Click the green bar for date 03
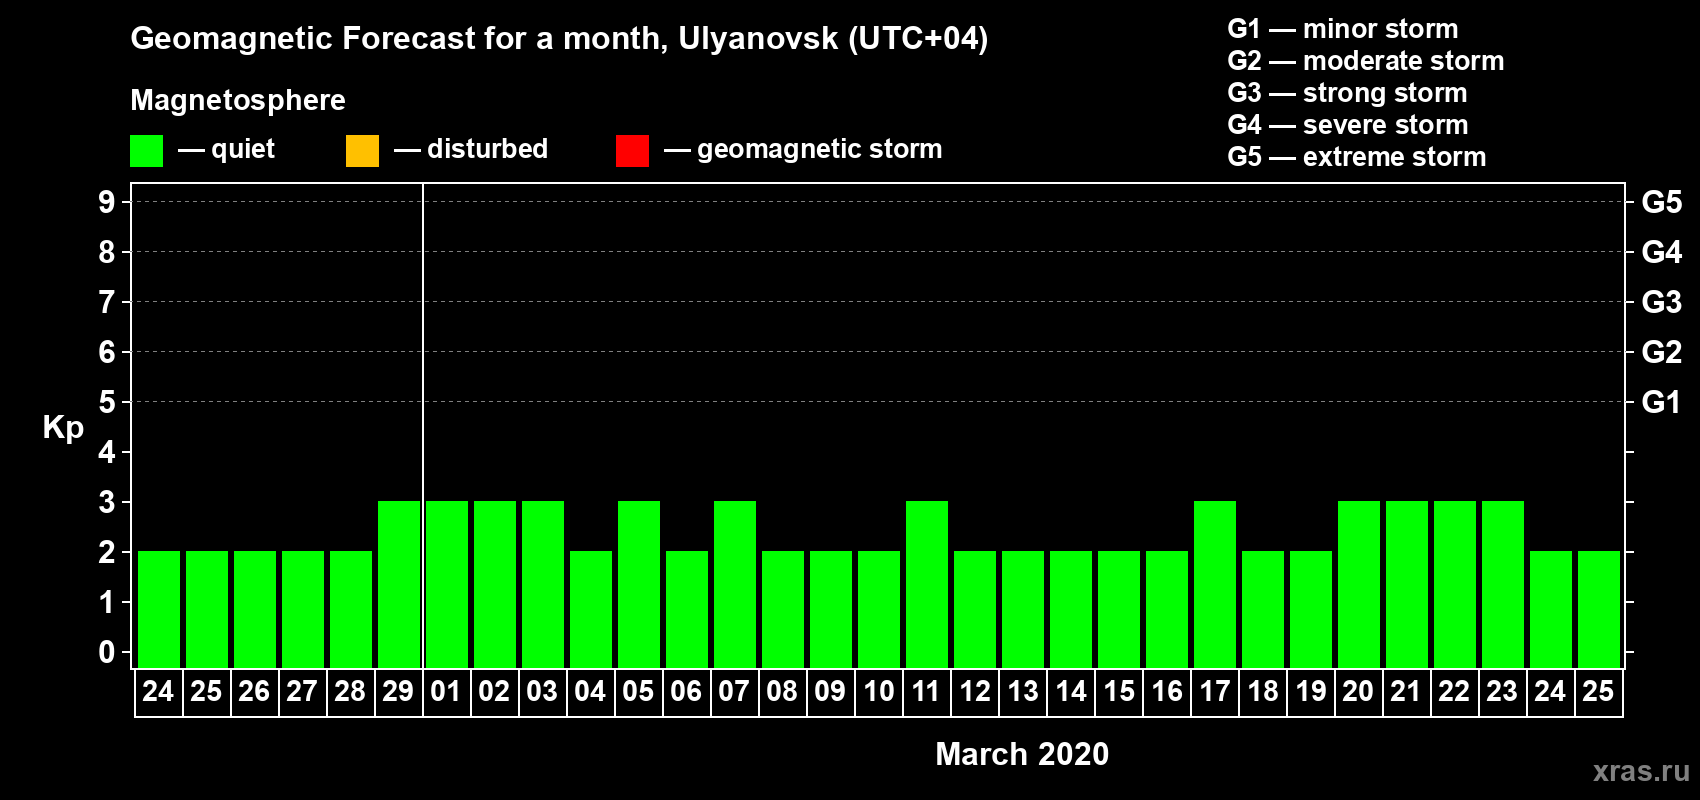 coord(543,584)
